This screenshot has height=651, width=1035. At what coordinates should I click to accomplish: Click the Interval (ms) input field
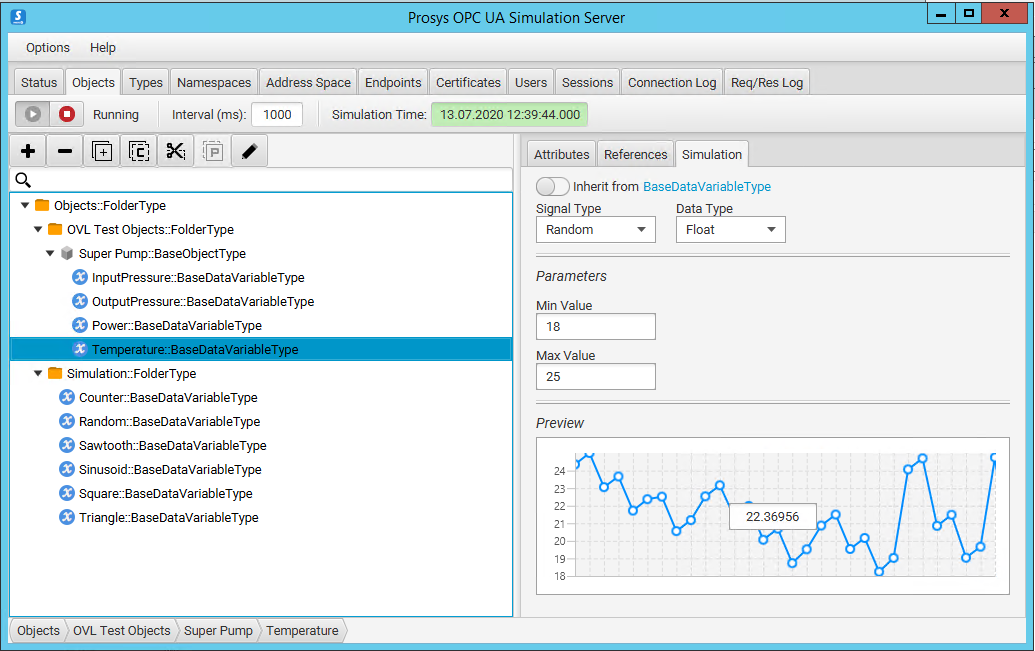click(x=277, y=114)
